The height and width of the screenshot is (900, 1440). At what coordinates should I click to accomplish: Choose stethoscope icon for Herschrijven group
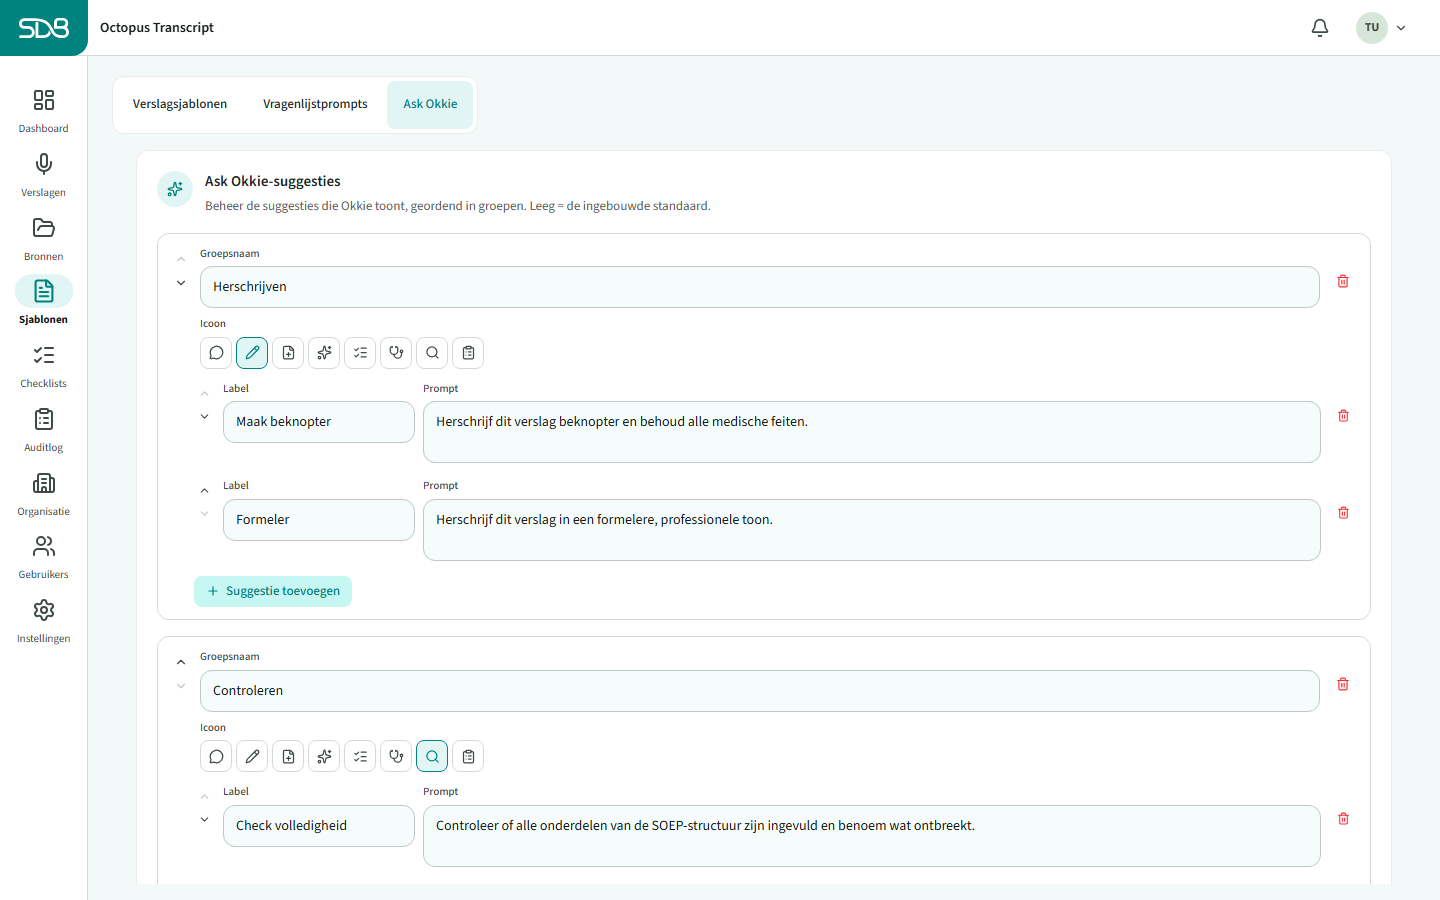[x=396, y=353]
